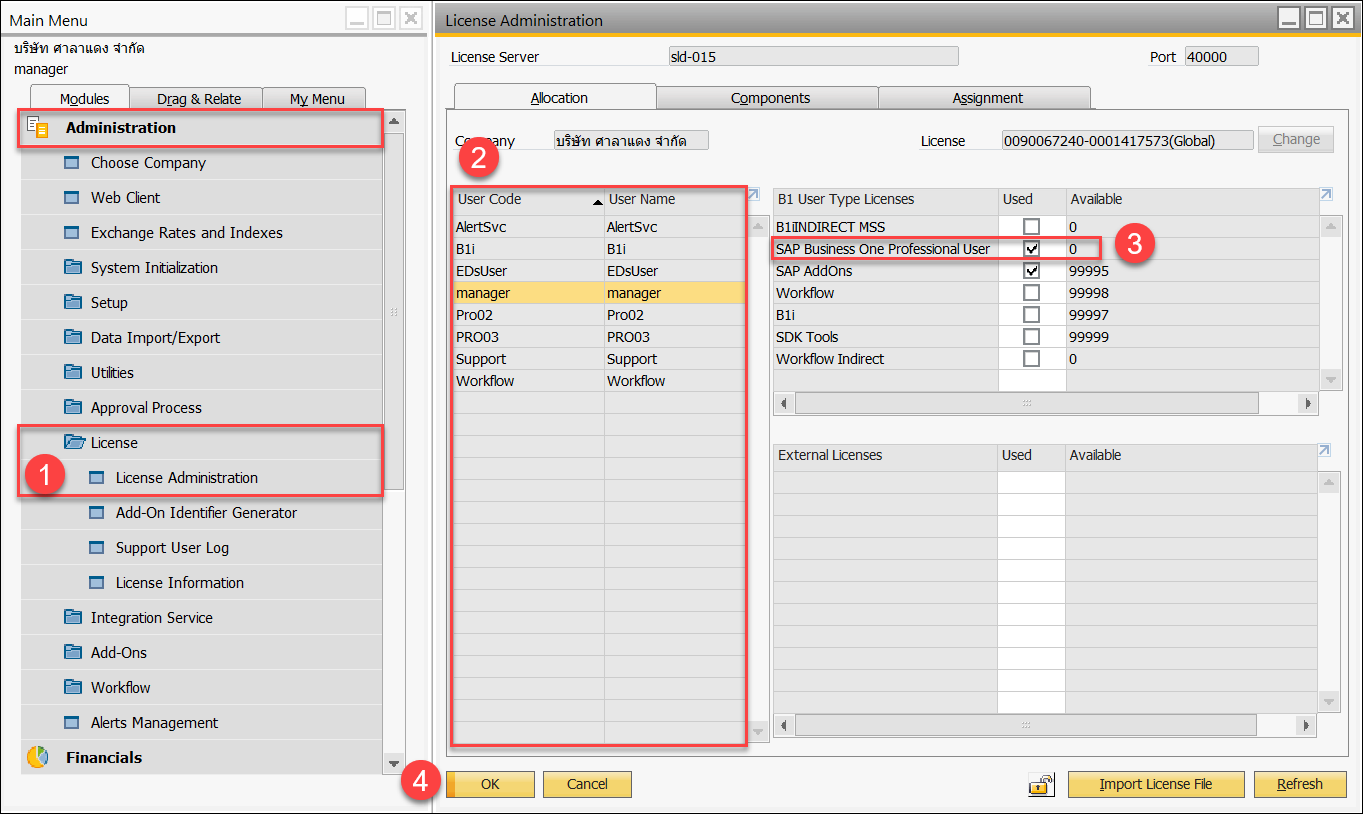This screenshot has height=814, width=1363.
Task: Click the icon beside License Information
Action: tap(96, 583)
